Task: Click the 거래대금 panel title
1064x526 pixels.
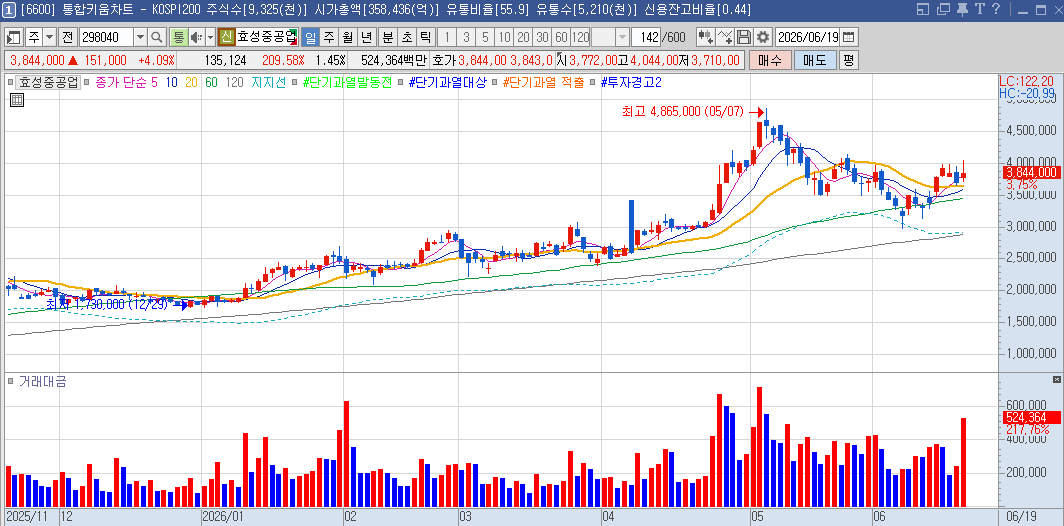Action: tap(42, 382)
